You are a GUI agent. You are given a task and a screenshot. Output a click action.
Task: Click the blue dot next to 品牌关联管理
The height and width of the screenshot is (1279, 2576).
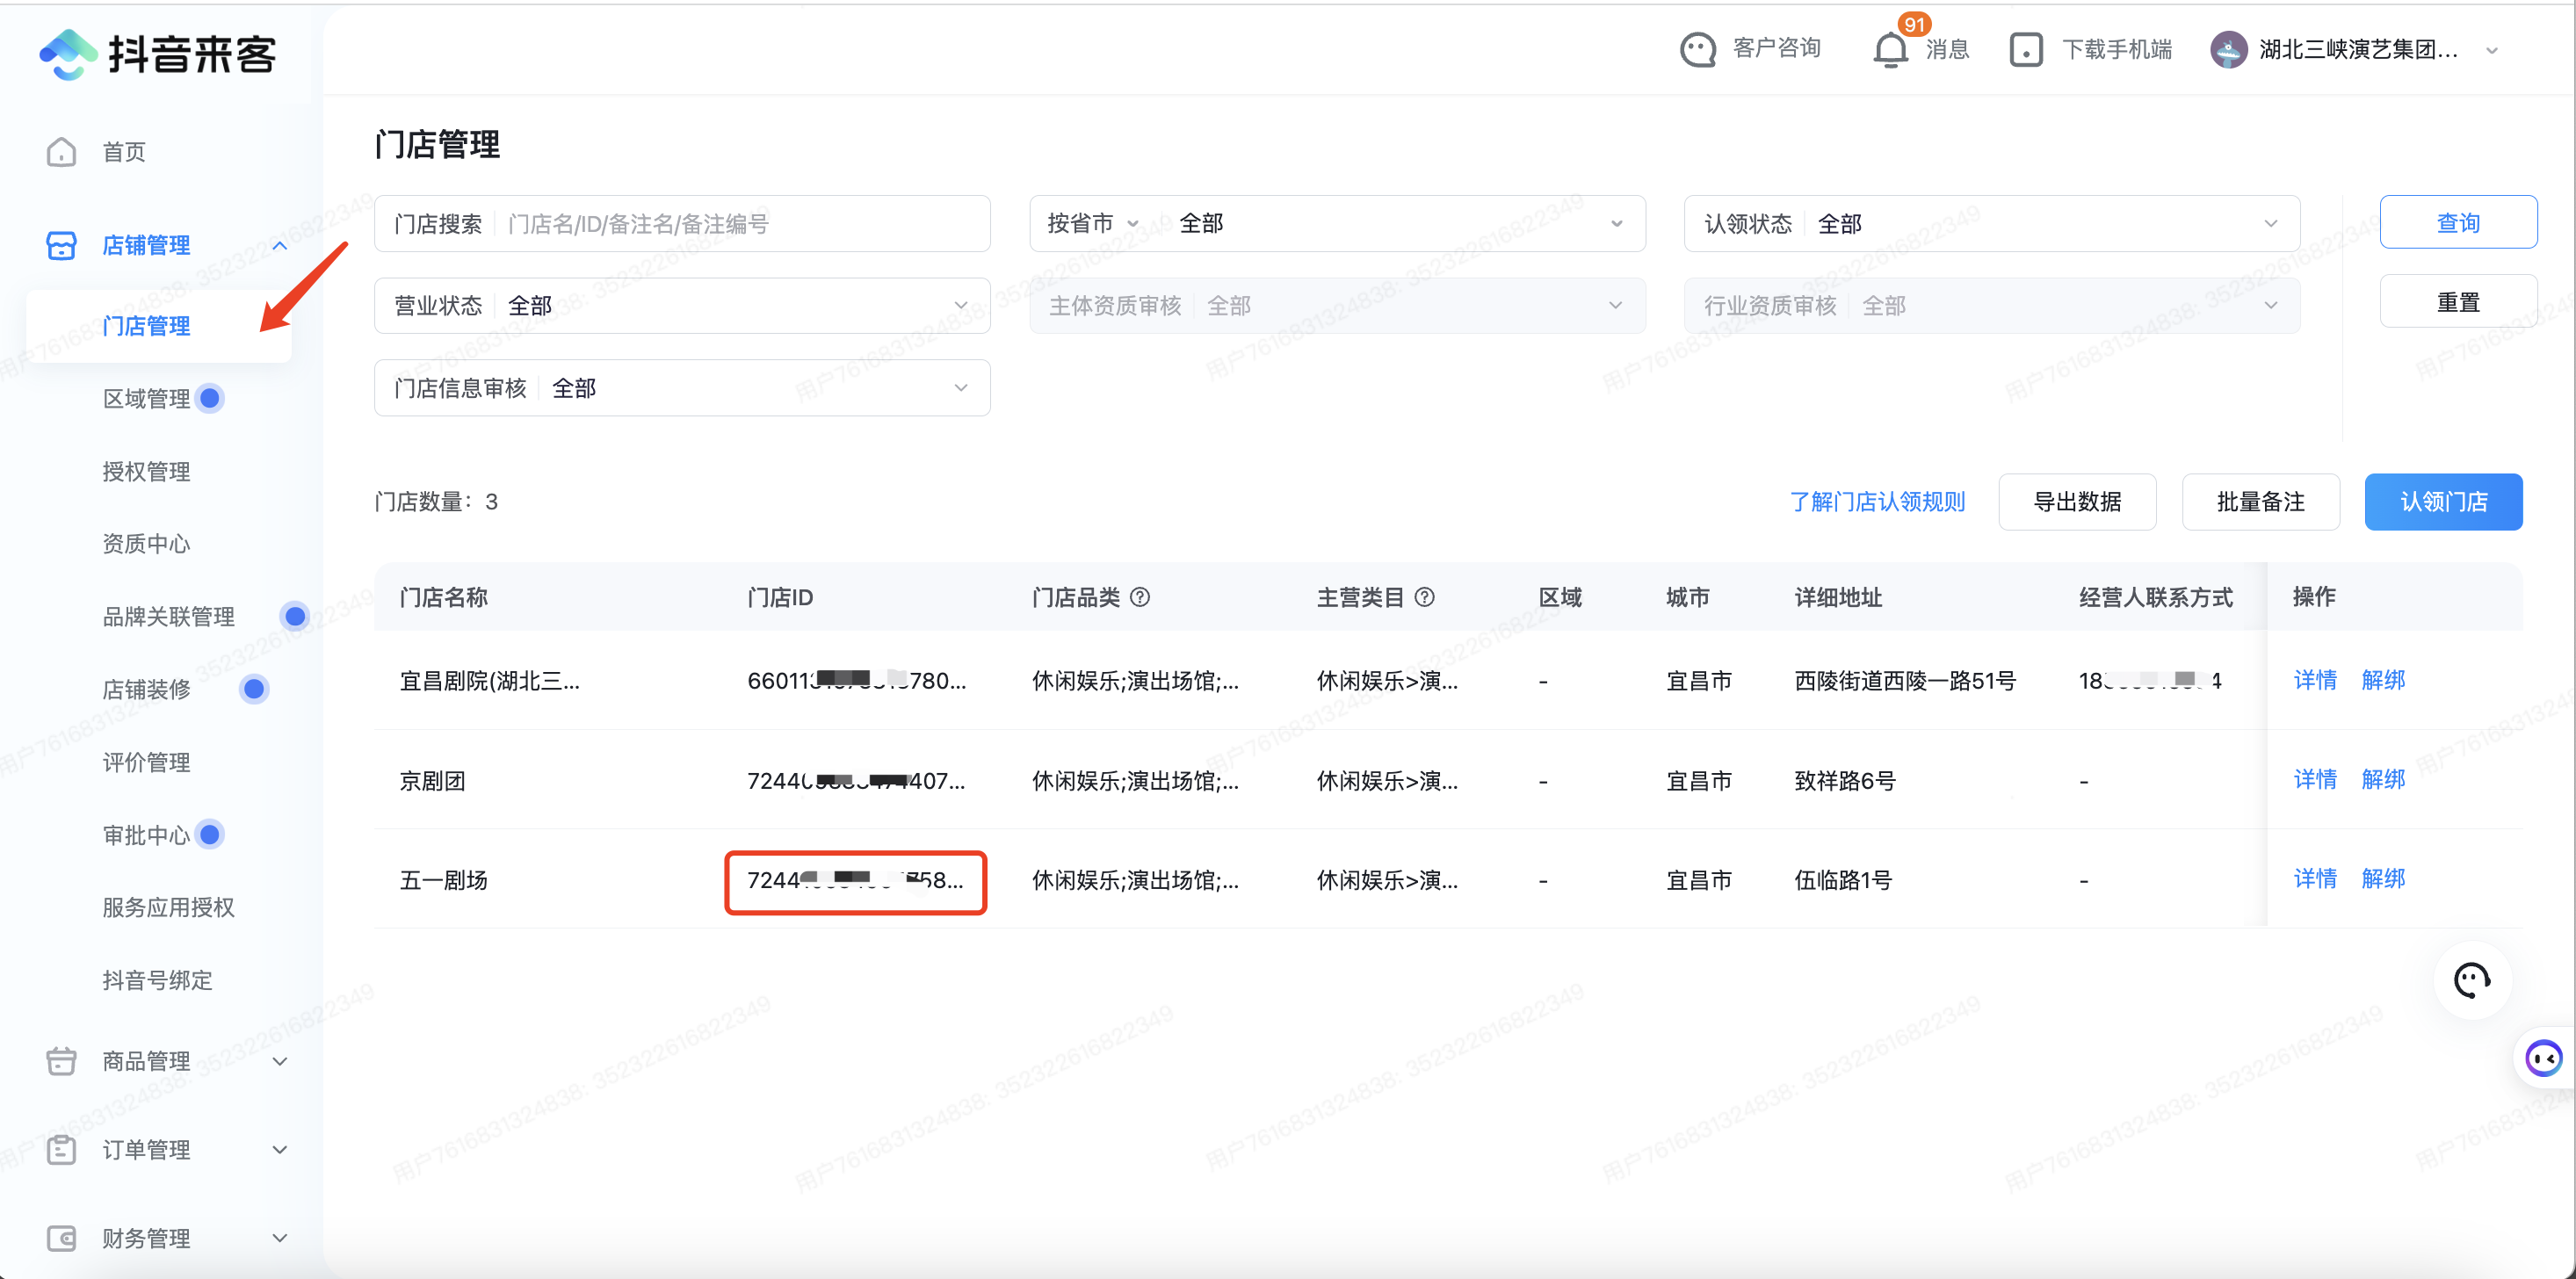[295, 616]
